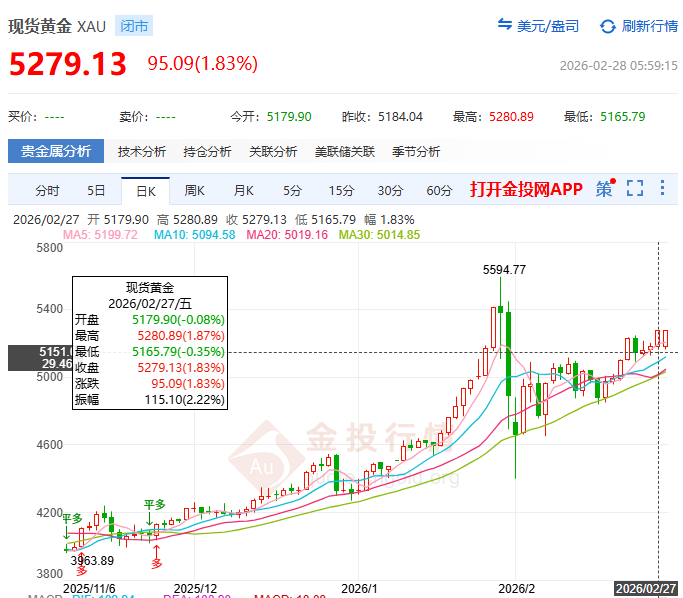Select the 贵金属分析 tab
The image size is (683, 598).
pyautogui.click(x=56, y=151)
